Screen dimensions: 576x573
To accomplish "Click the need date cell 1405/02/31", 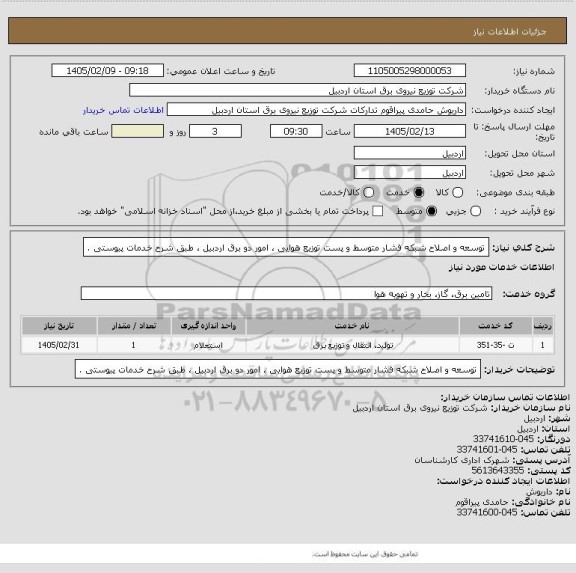I will pos(59,345).
